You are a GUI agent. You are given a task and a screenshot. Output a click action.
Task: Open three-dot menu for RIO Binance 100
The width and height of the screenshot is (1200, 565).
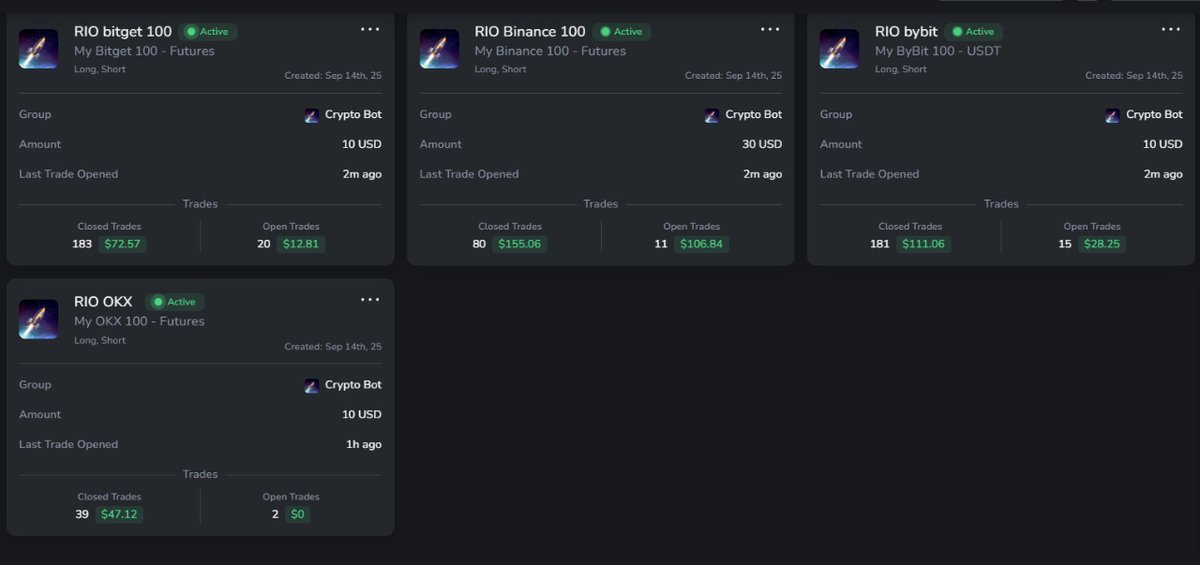click(770, 29)
